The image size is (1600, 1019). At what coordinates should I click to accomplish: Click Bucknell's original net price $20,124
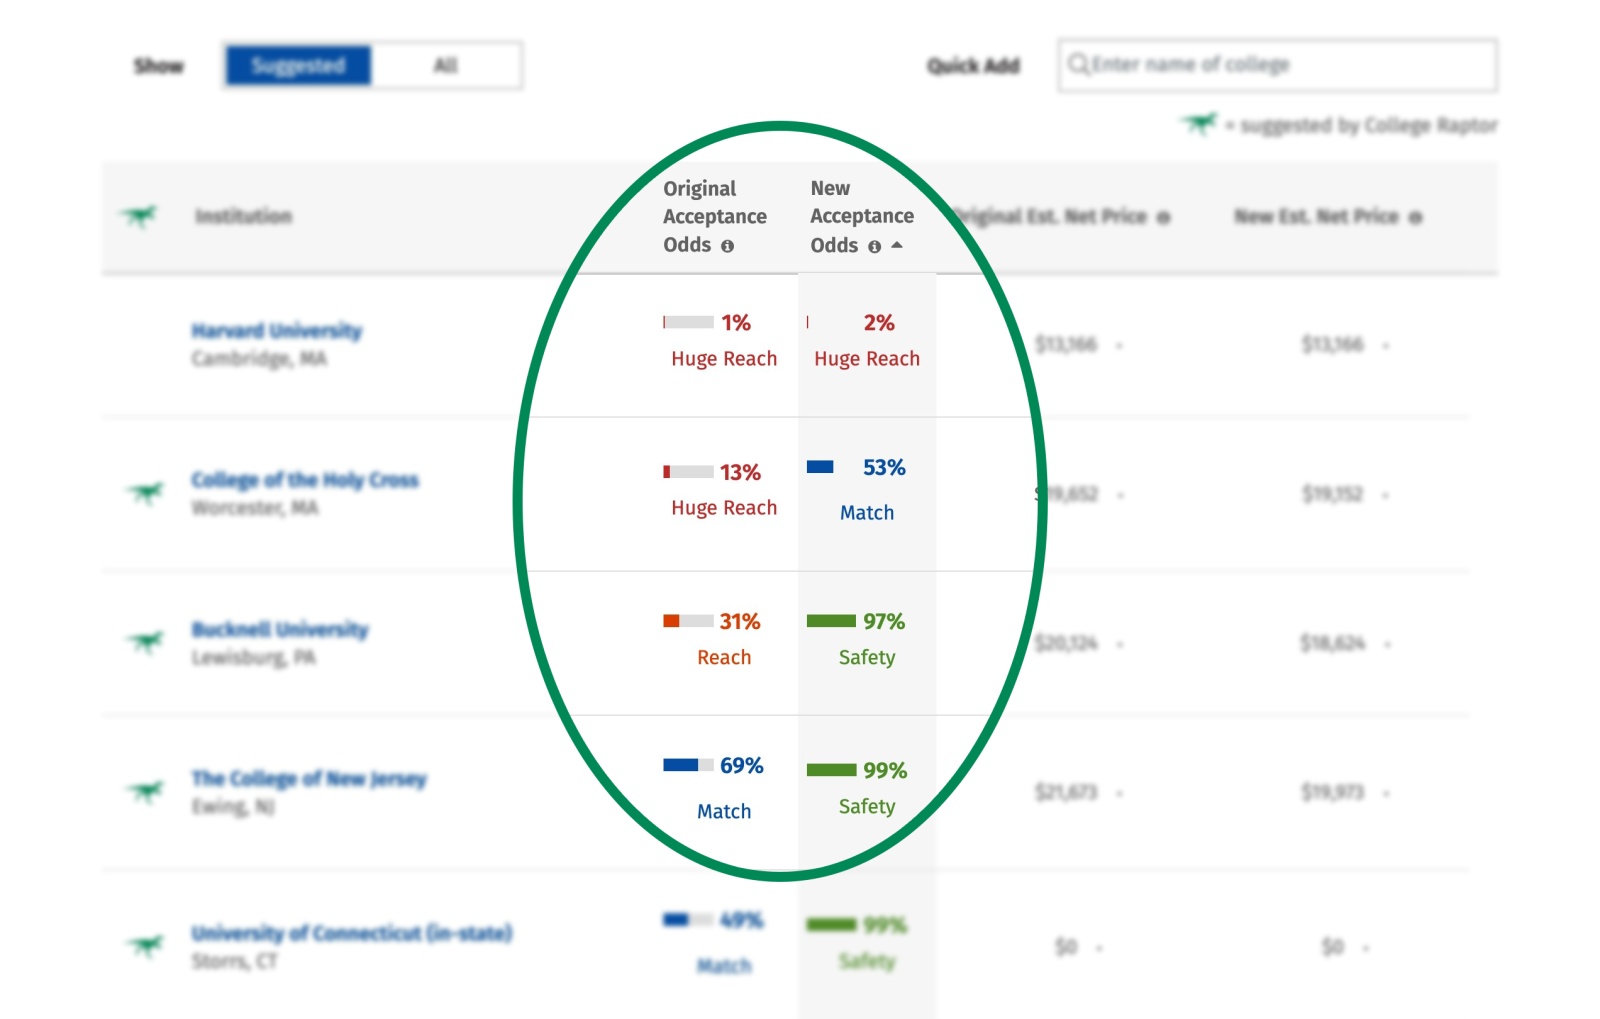click(x=1066, y=642)
